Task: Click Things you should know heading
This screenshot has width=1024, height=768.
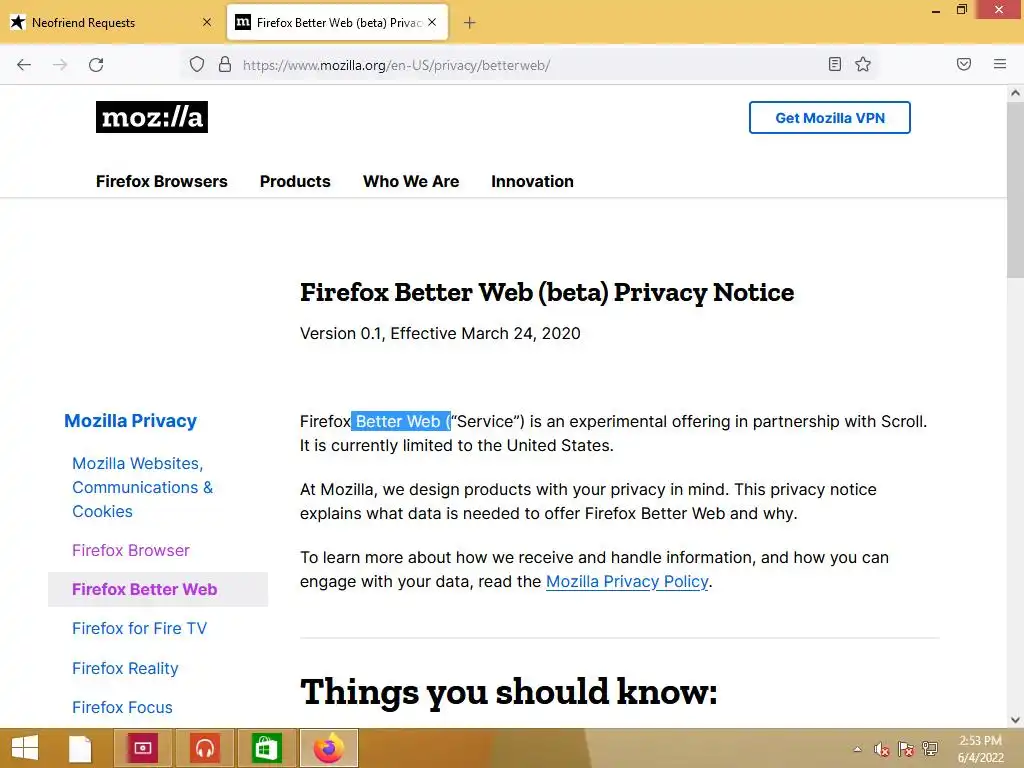Action: tap(509, 692)
